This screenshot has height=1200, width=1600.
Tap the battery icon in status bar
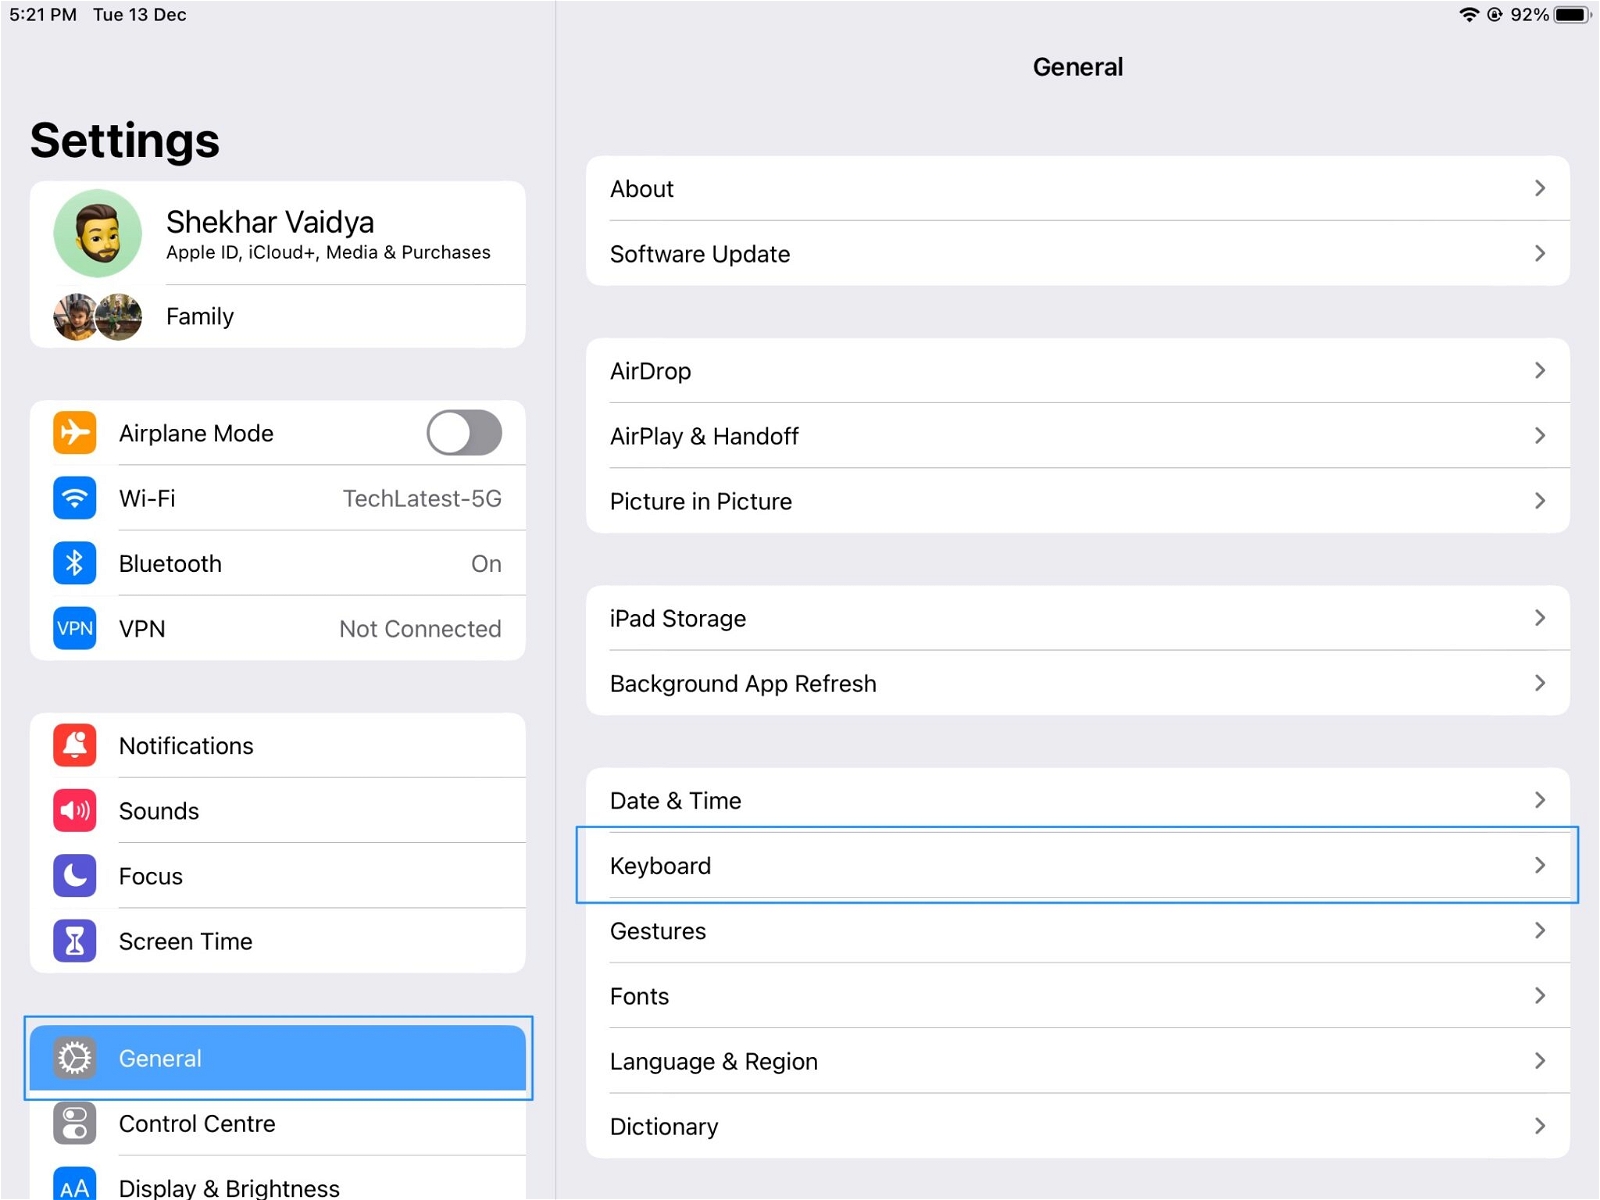coord(1572,15)
